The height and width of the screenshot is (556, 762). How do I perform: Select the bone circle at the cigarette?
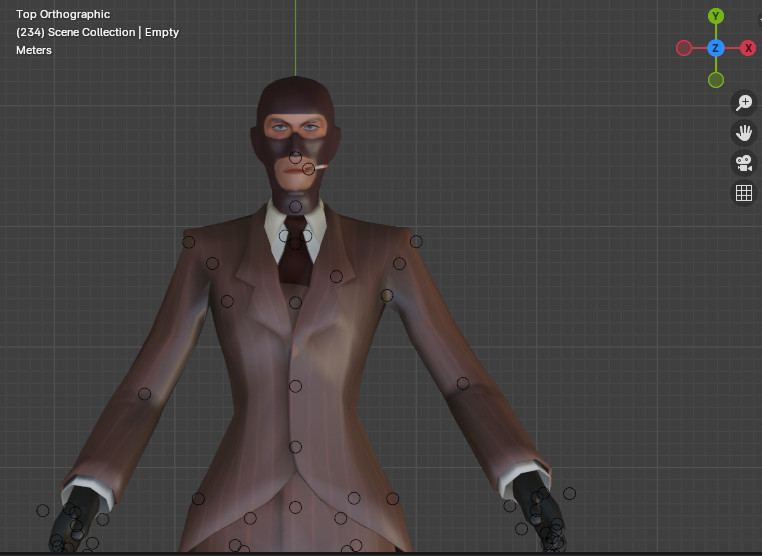coord(308,169)
